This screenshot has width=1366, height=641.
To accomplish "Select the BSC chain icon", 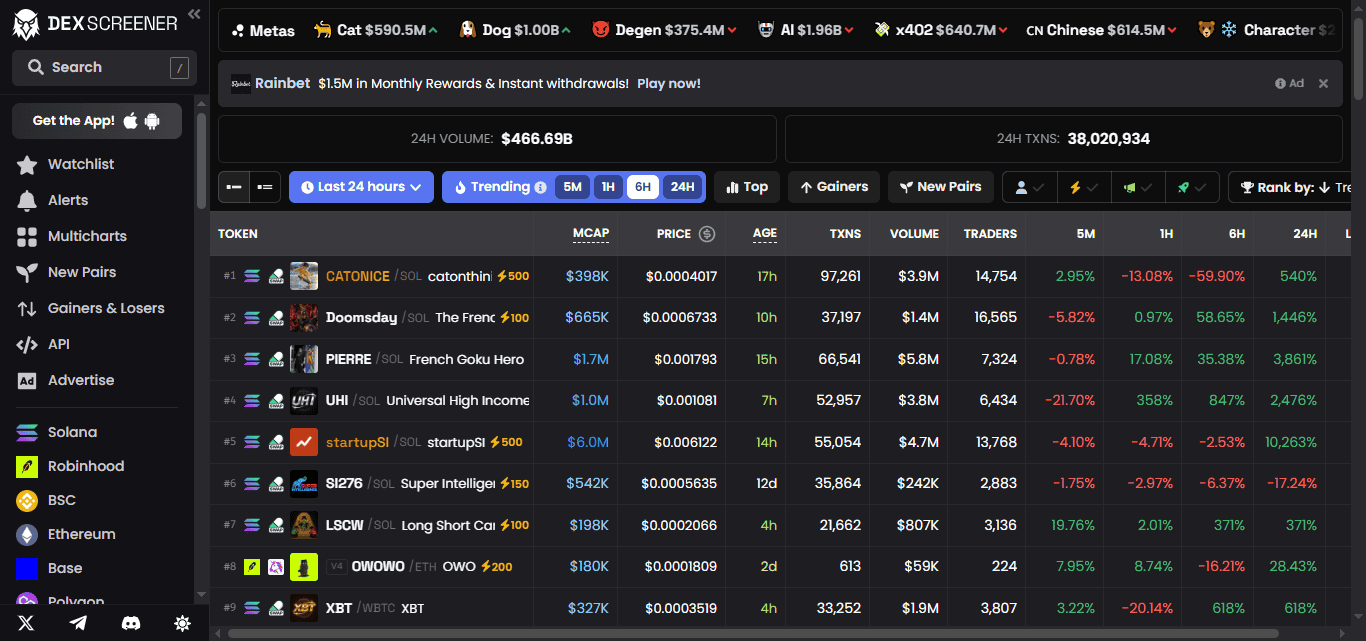I will pyautogui.click(x=27, y=500).
